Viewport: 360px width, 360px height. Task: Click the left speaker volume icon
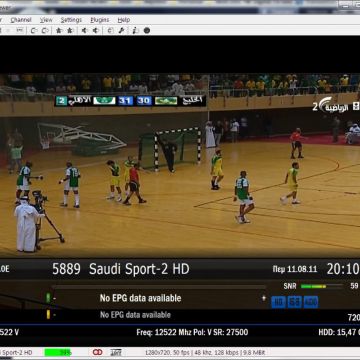pyautogui.click(x=84, y=30)
